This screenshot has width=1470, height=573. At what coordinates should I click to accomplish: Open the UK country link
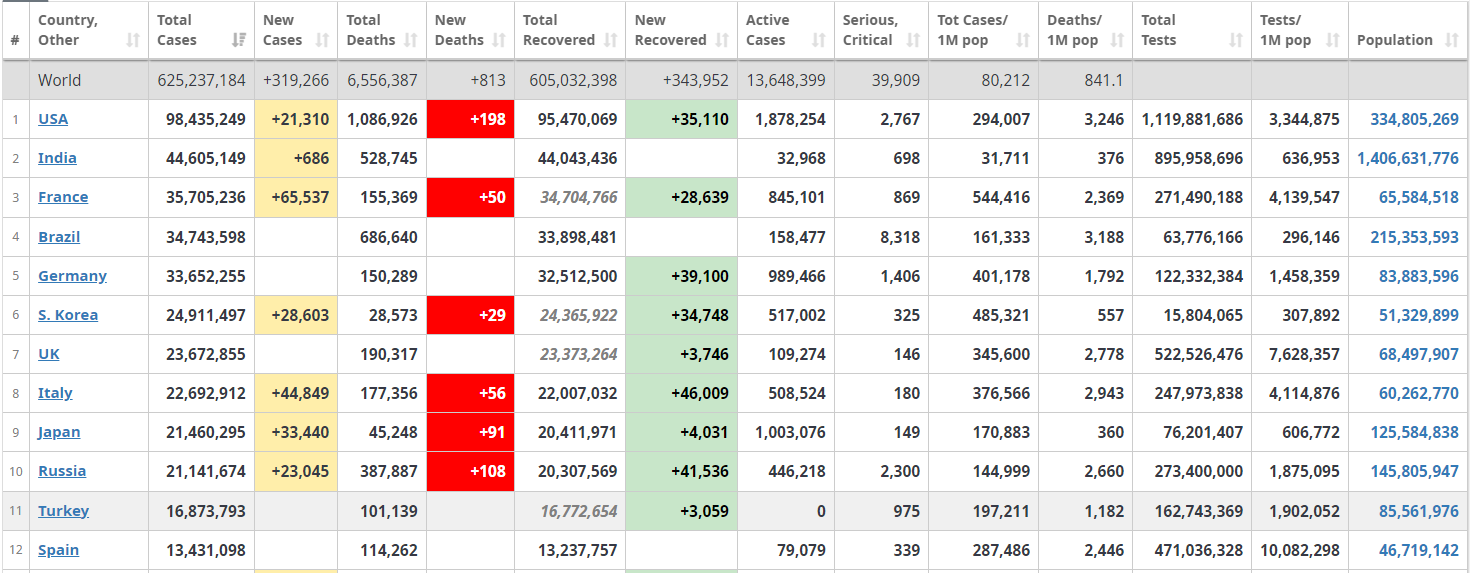point(49,354)
